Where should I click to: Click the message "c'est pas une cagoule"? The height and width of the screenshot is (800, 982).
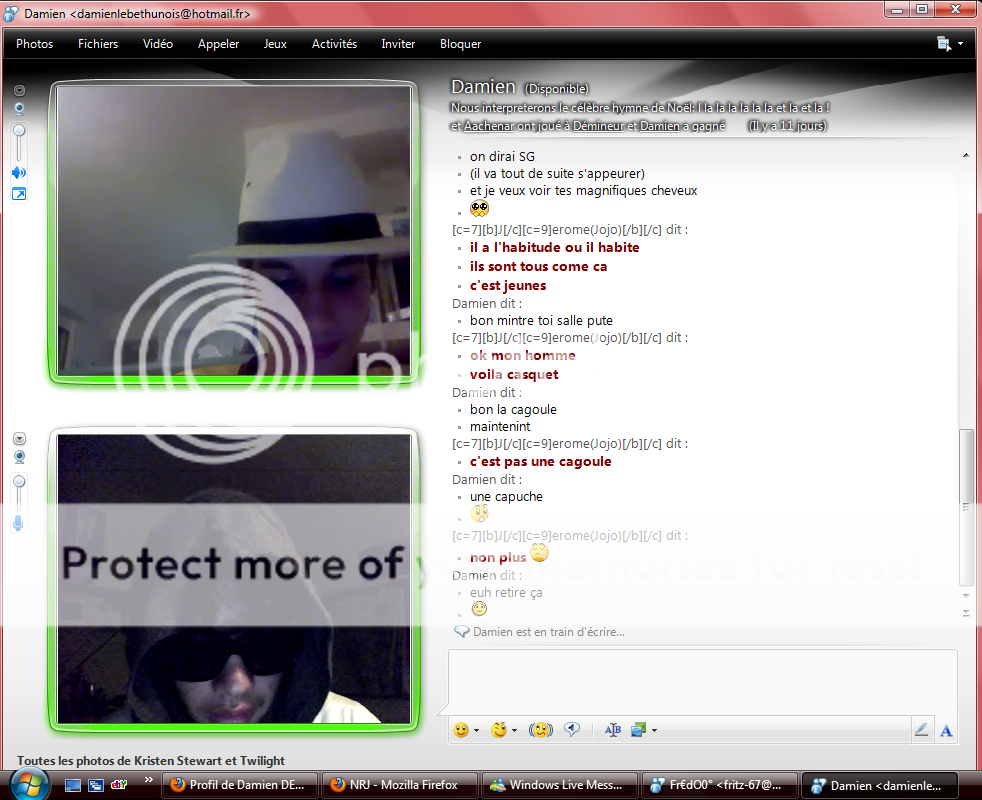coord(540,462)
